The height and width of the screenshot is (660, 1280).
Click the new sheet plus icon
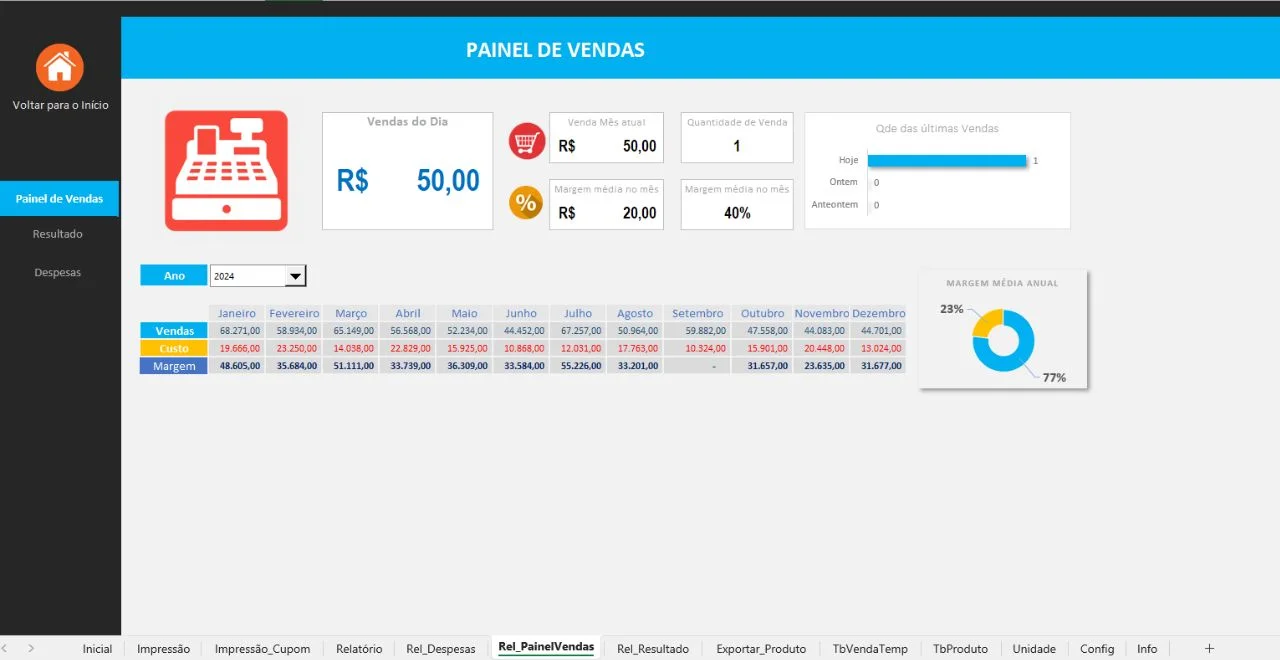[1209, 648]
